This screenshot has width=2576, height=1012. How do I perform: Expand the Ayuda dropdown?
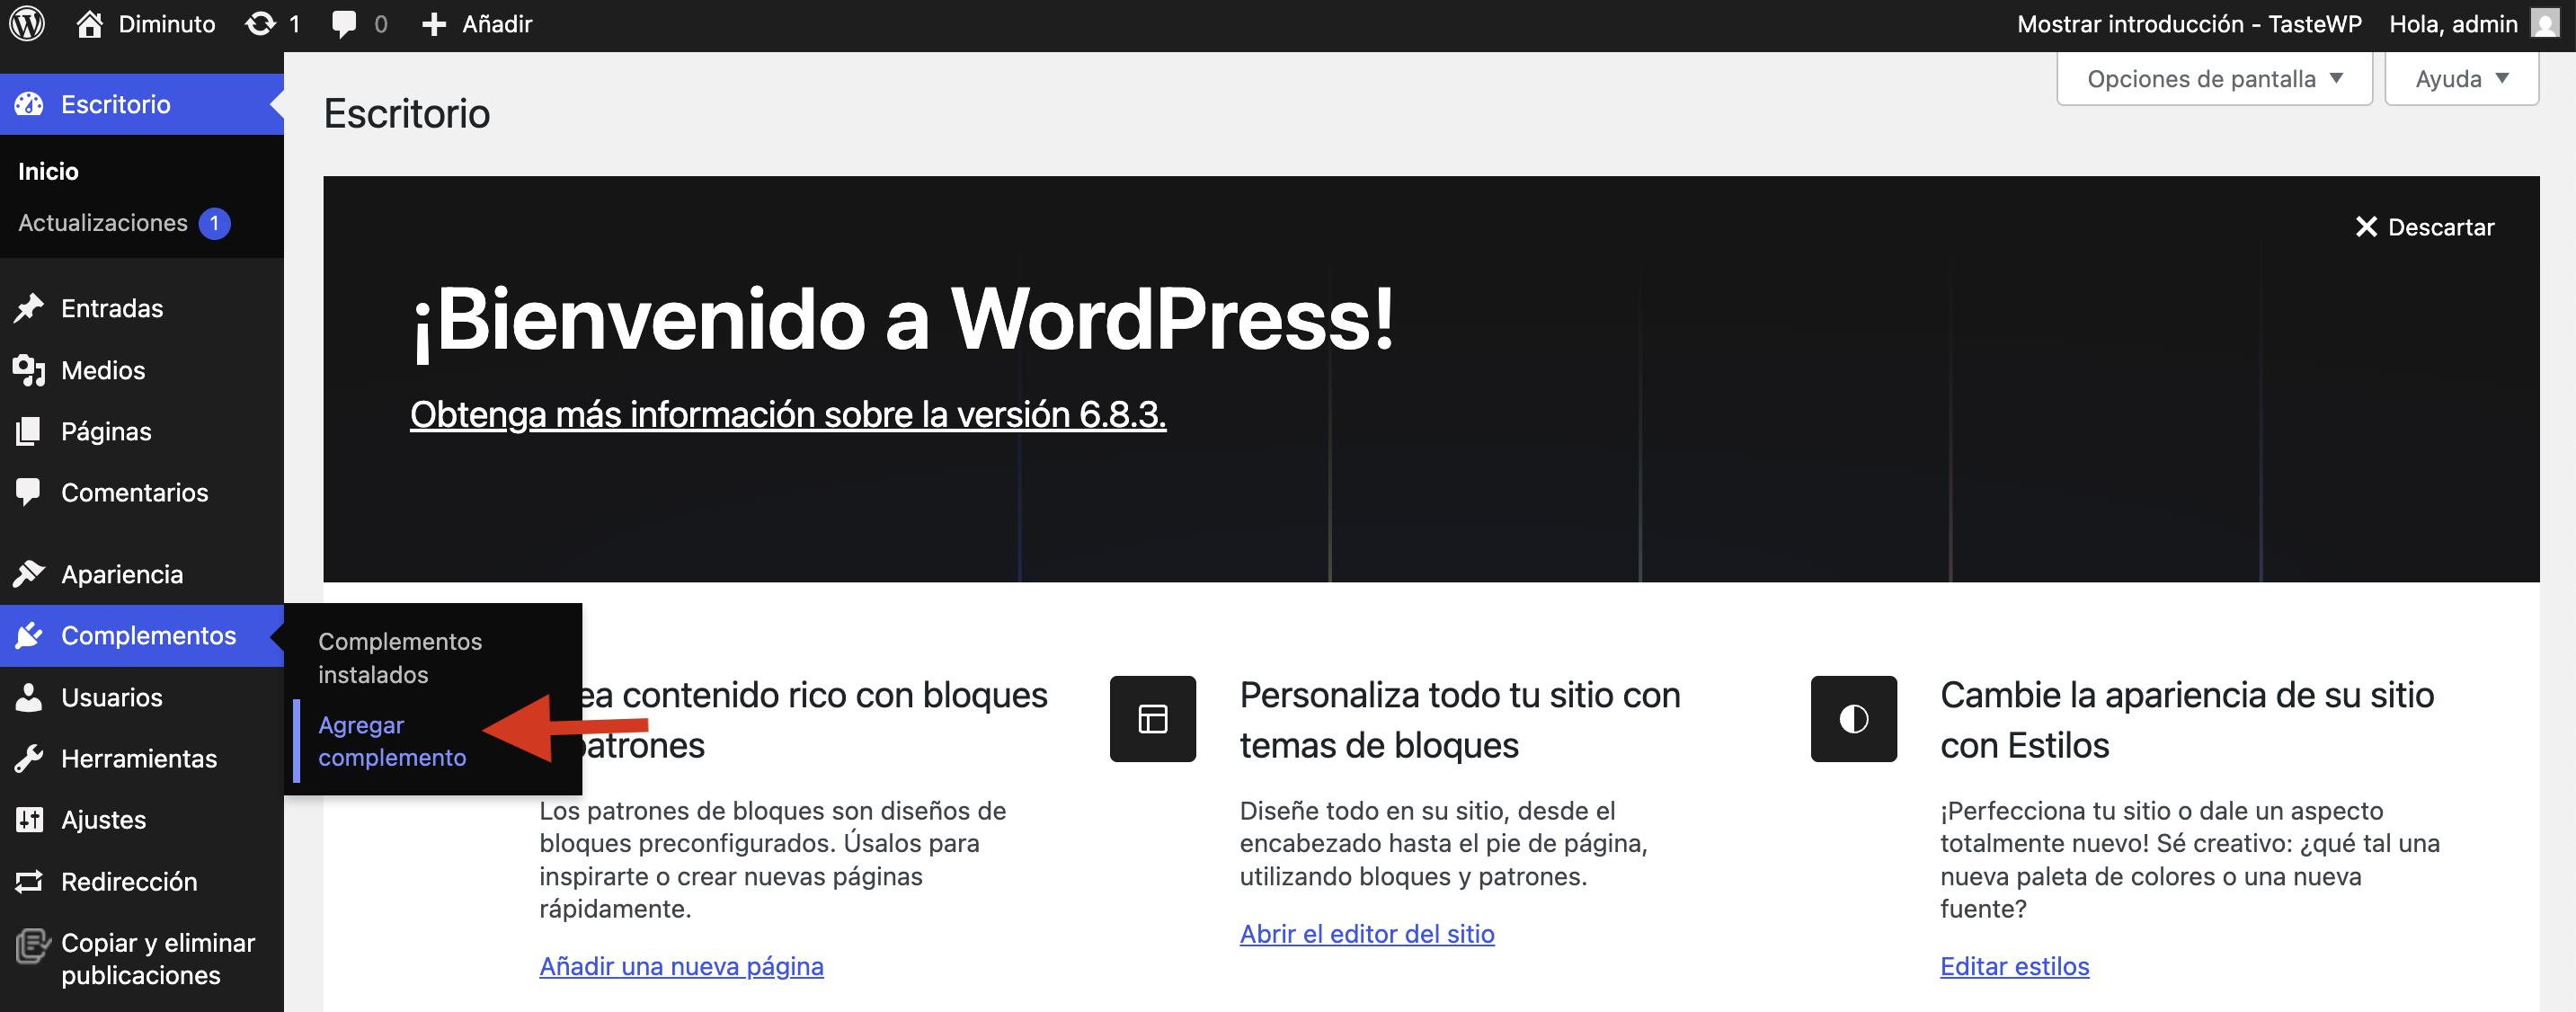point(2460,79)
